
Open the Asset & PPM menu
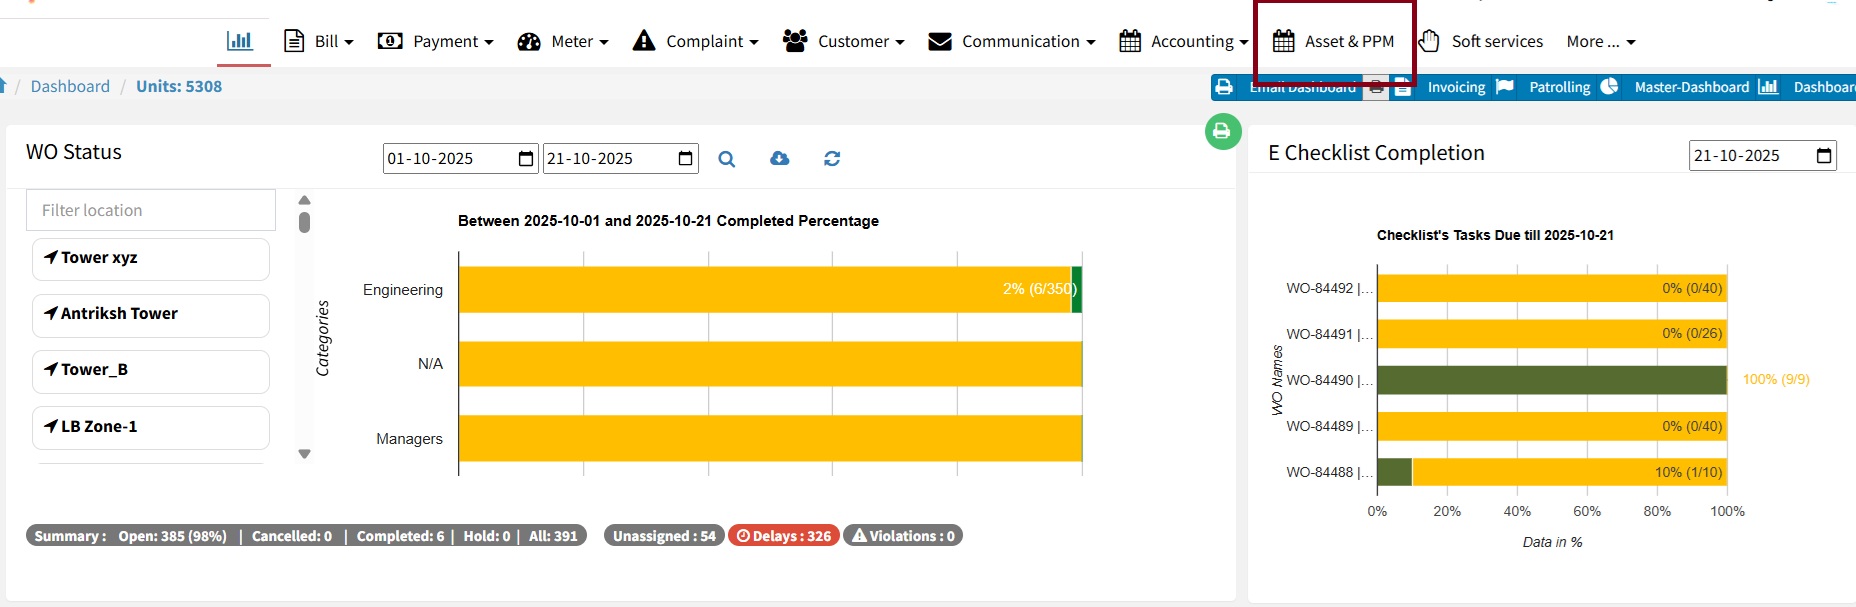[x=1334, y=41]
